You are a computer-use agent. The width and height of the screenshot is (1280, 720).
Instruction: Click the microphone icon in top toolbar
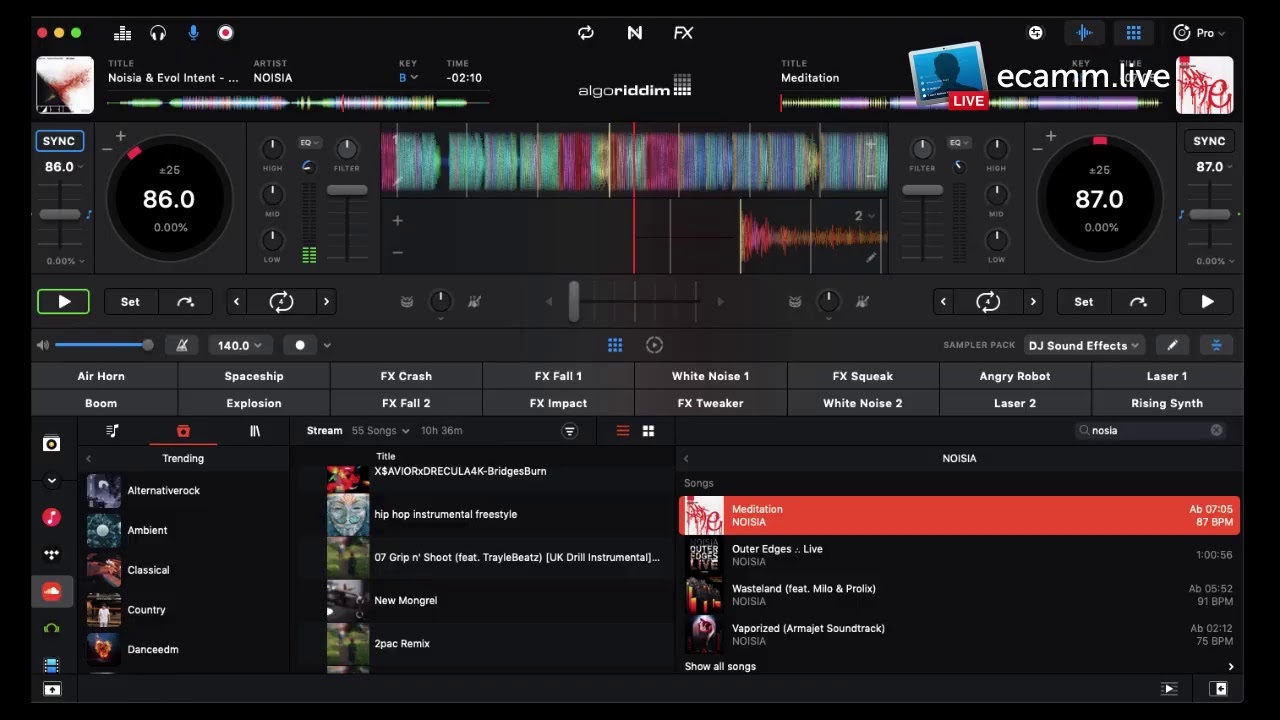193,33
